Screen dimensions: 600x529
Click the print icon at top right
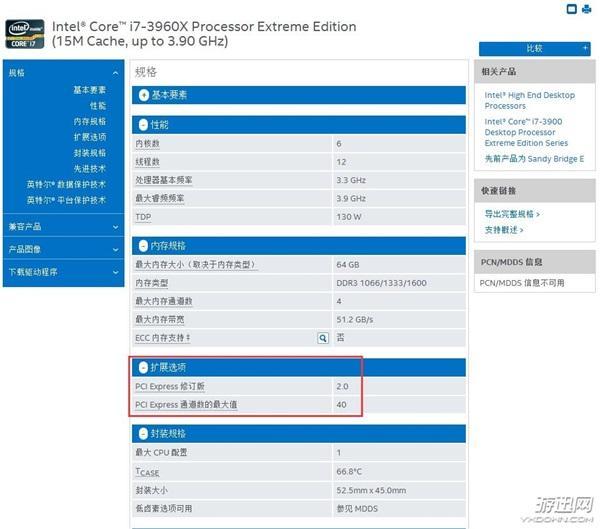pos(586,9)
